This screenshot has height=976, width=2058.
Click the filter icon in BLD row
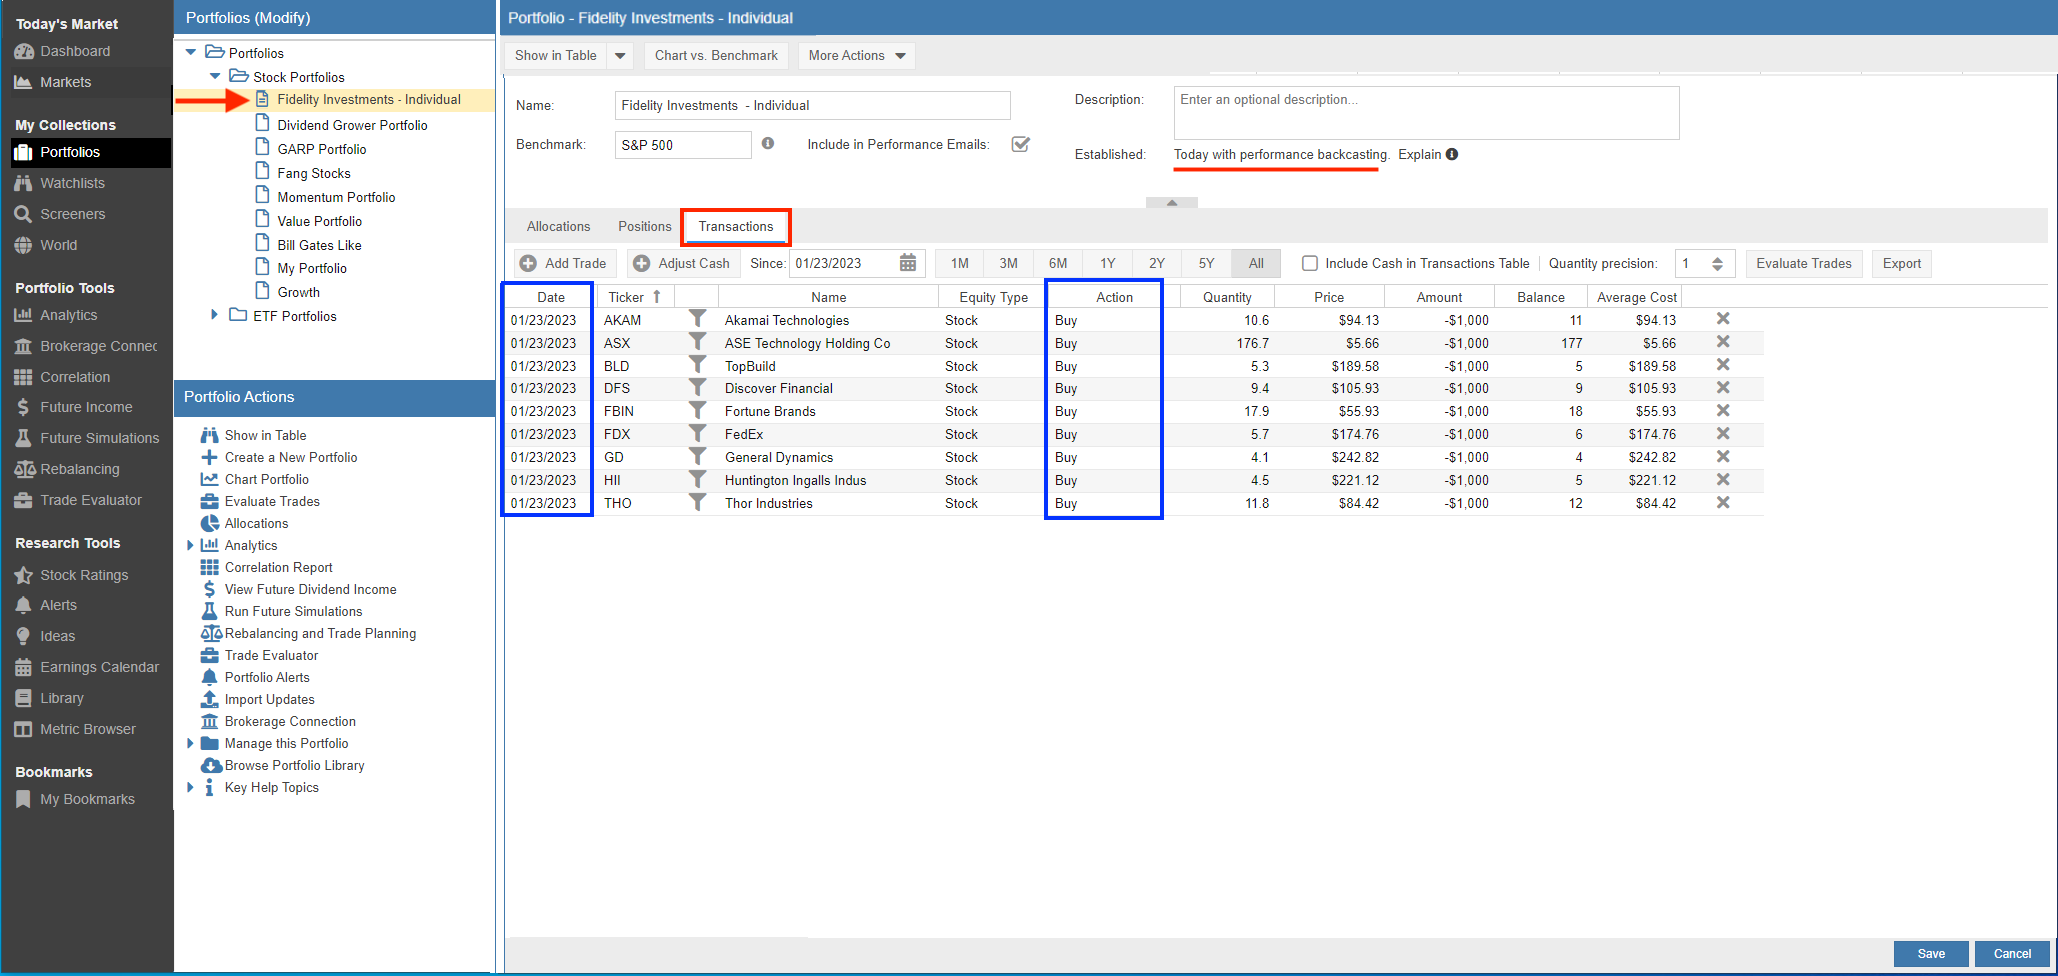pyautogui.click(x=697, y=365)
